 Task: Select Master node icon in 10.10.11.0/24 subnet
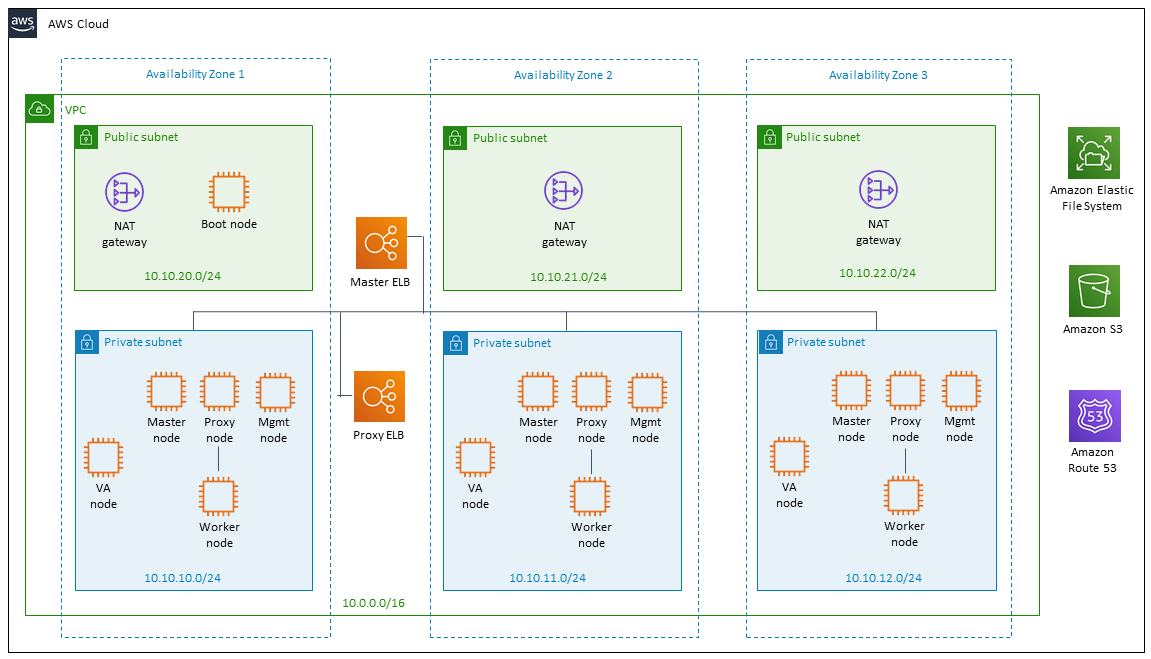pos(538,391)
